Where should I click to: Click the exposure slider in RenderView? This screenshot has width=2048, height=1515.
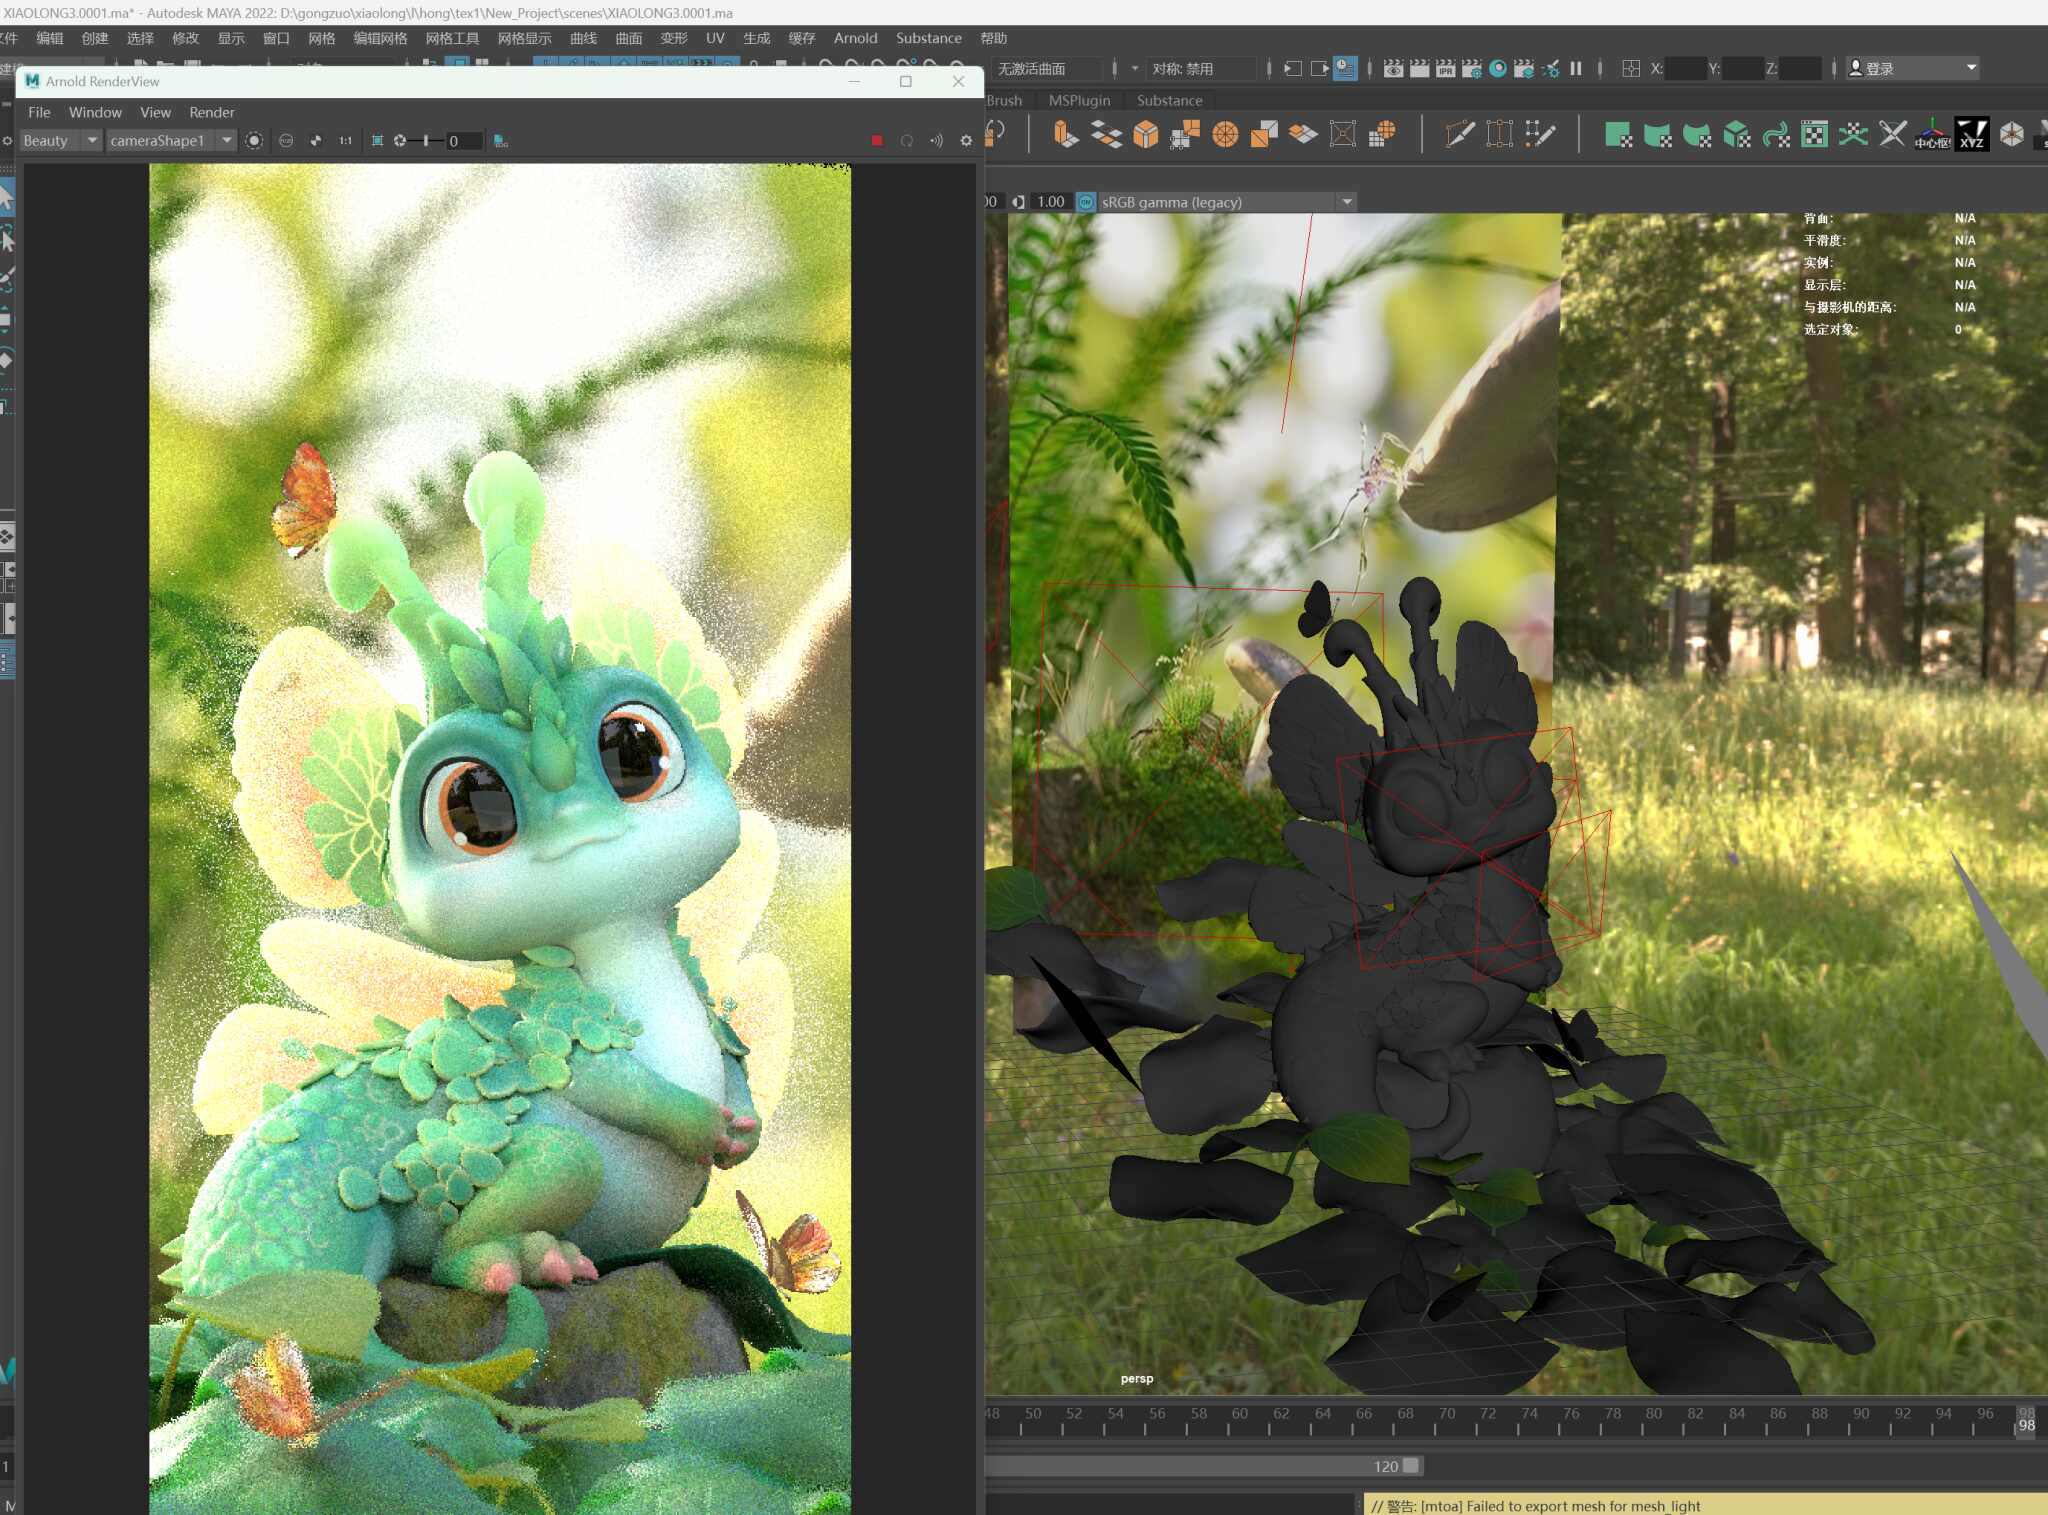426,141
